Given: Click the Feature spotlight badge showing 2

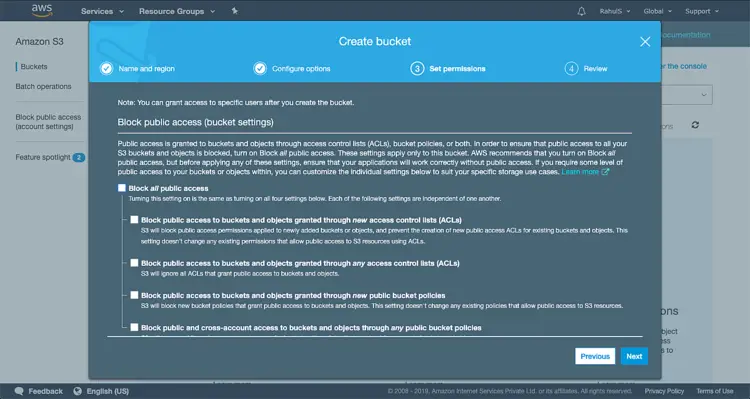Looking at the screenshot, I should pos(79,157).
